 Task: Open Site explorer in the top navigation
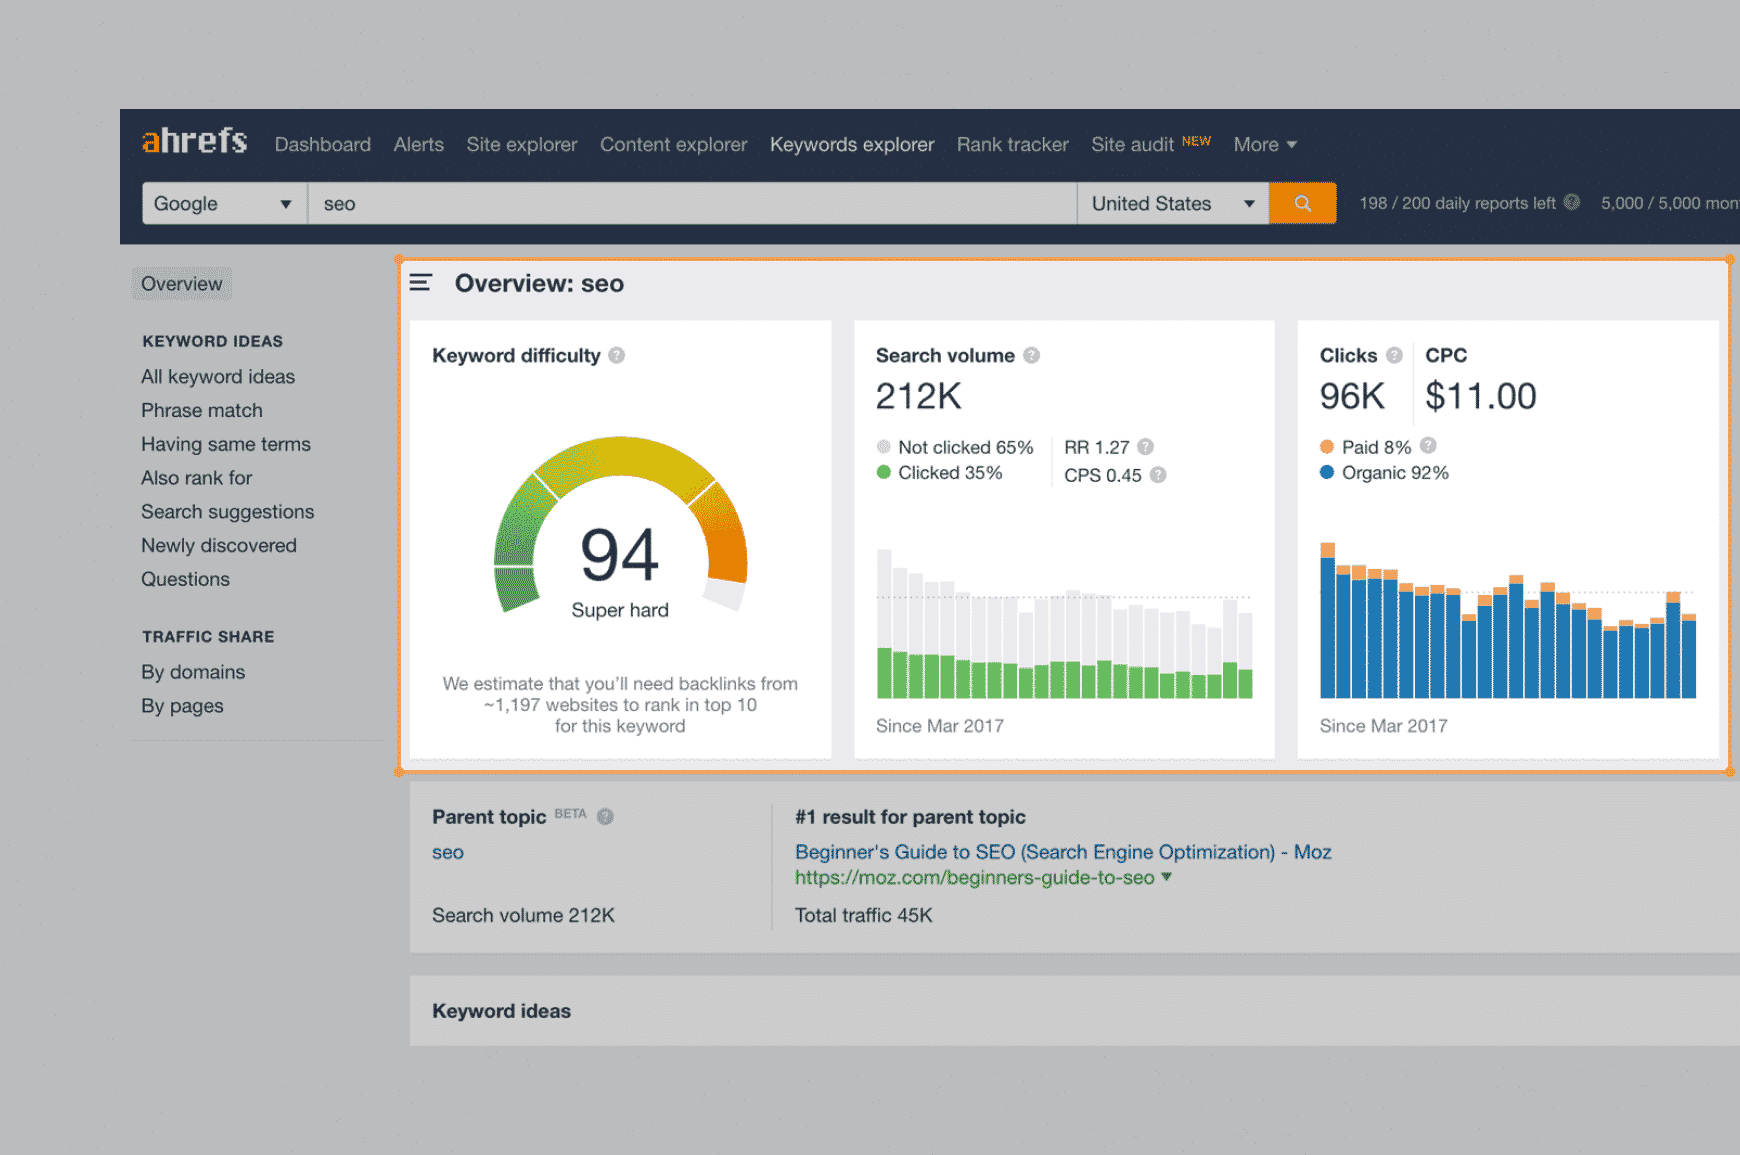click(x=521, y=145)
